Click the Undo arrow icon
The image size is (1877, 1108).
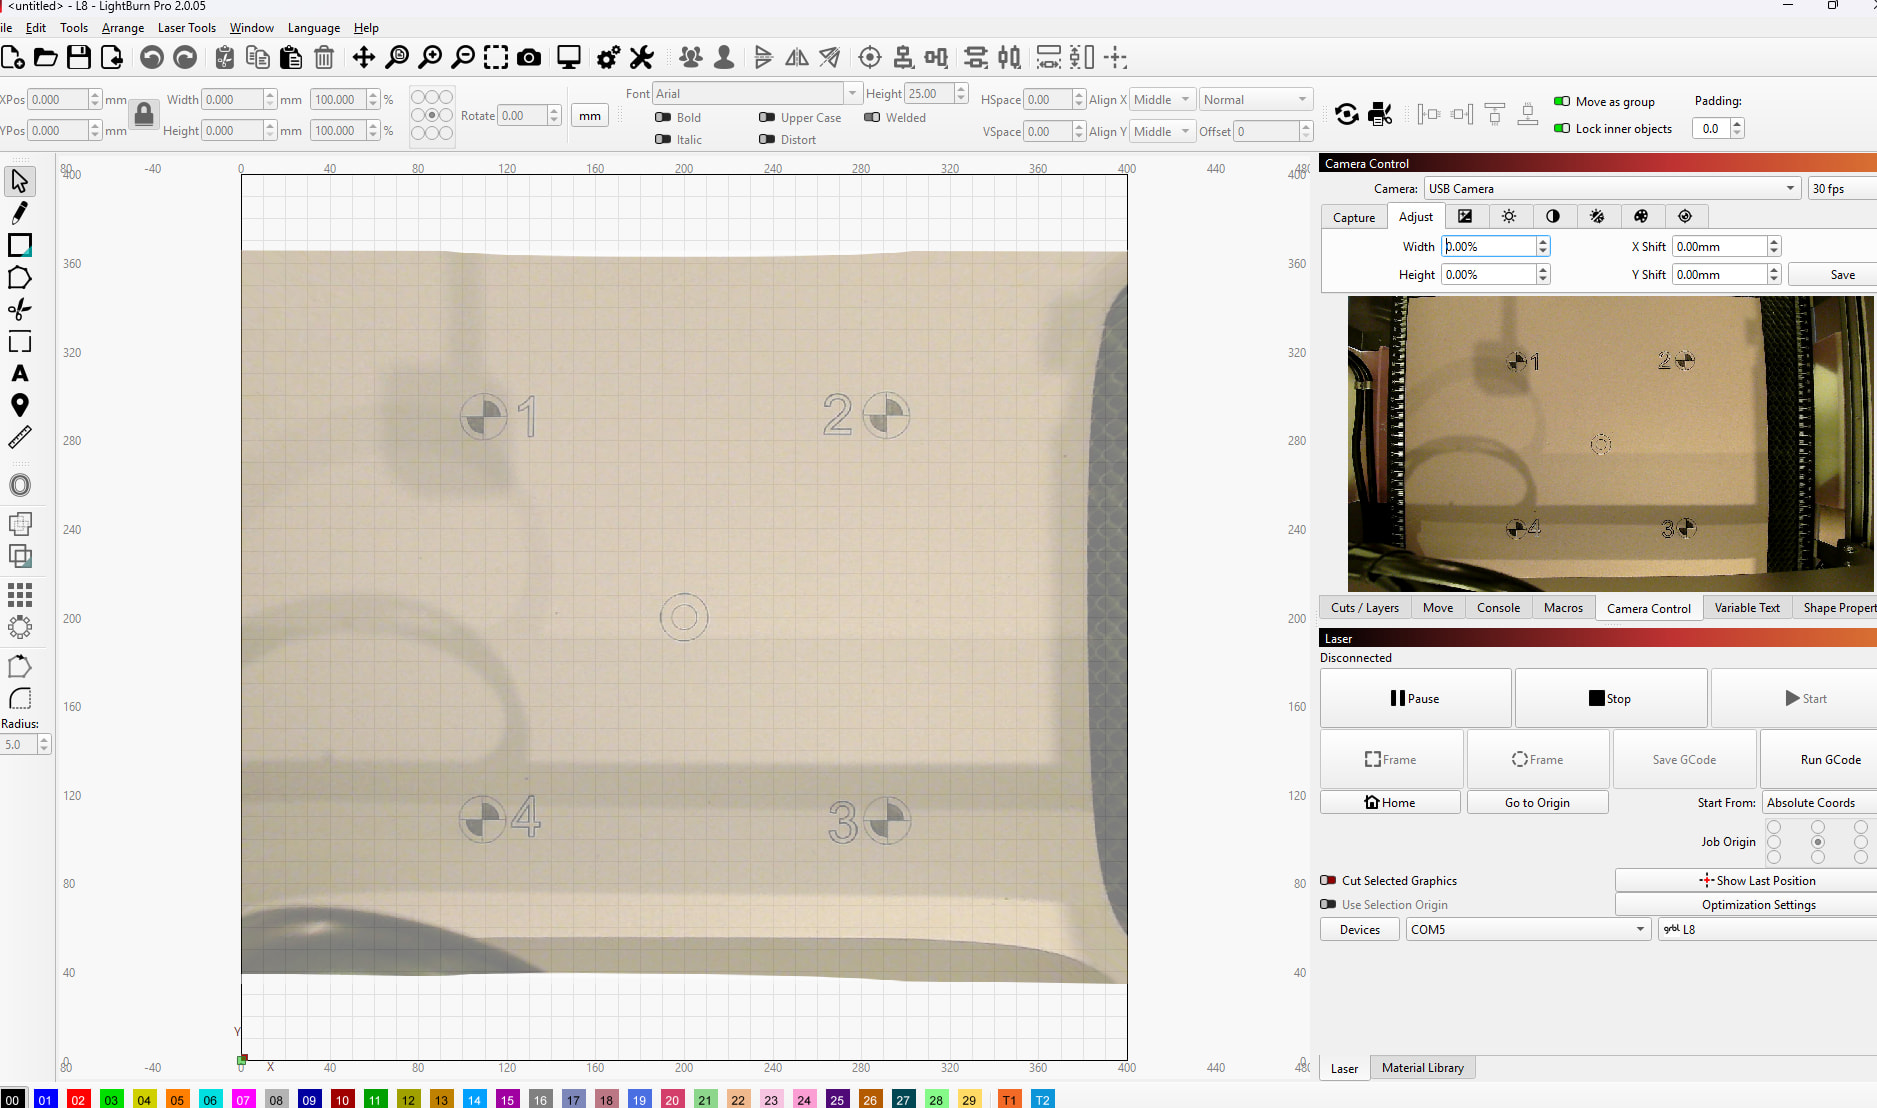(x=151, y=58)
